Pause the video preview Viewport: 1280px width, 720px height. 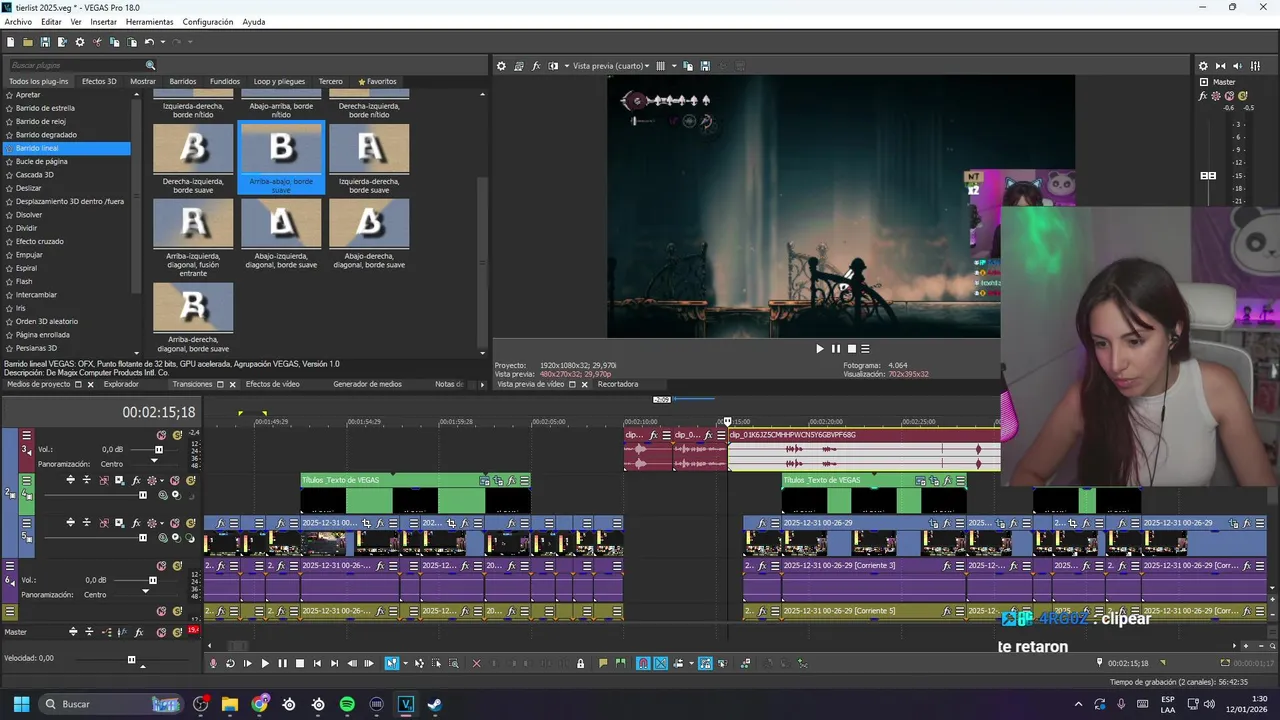[x=836, y=349]
